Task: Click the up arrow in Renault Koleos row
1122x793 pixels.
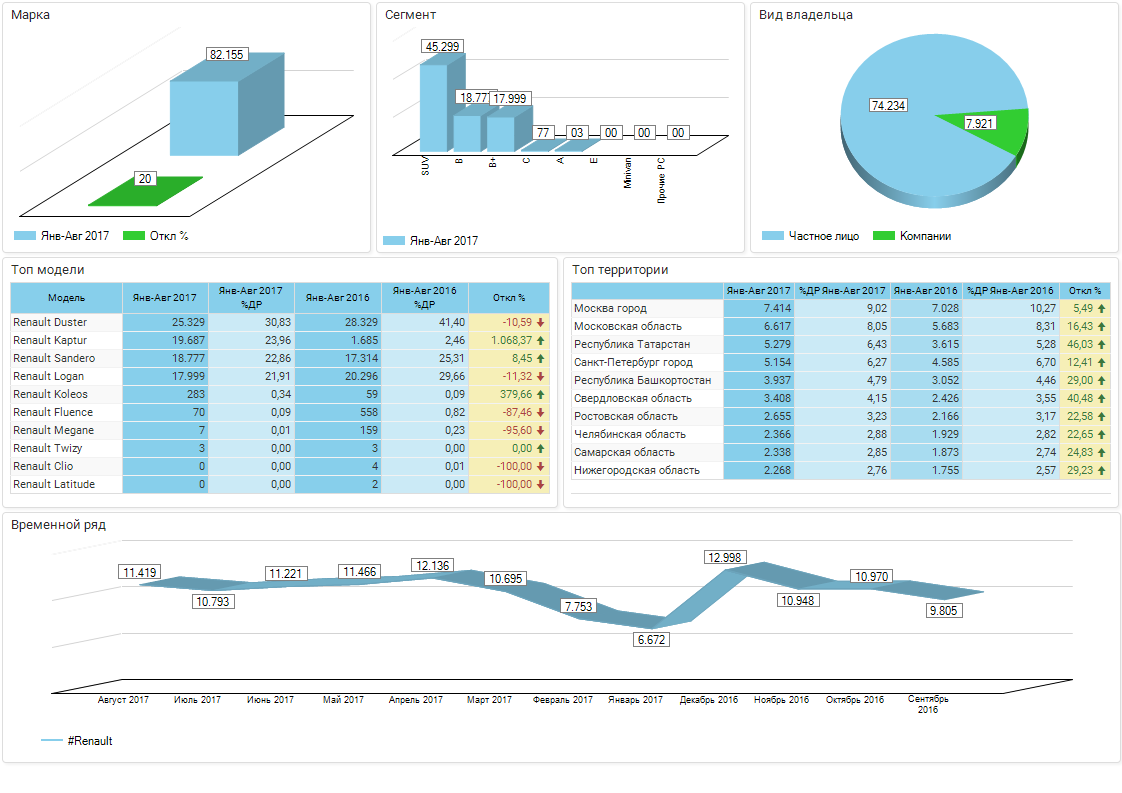Action: (x=541, y=394)
